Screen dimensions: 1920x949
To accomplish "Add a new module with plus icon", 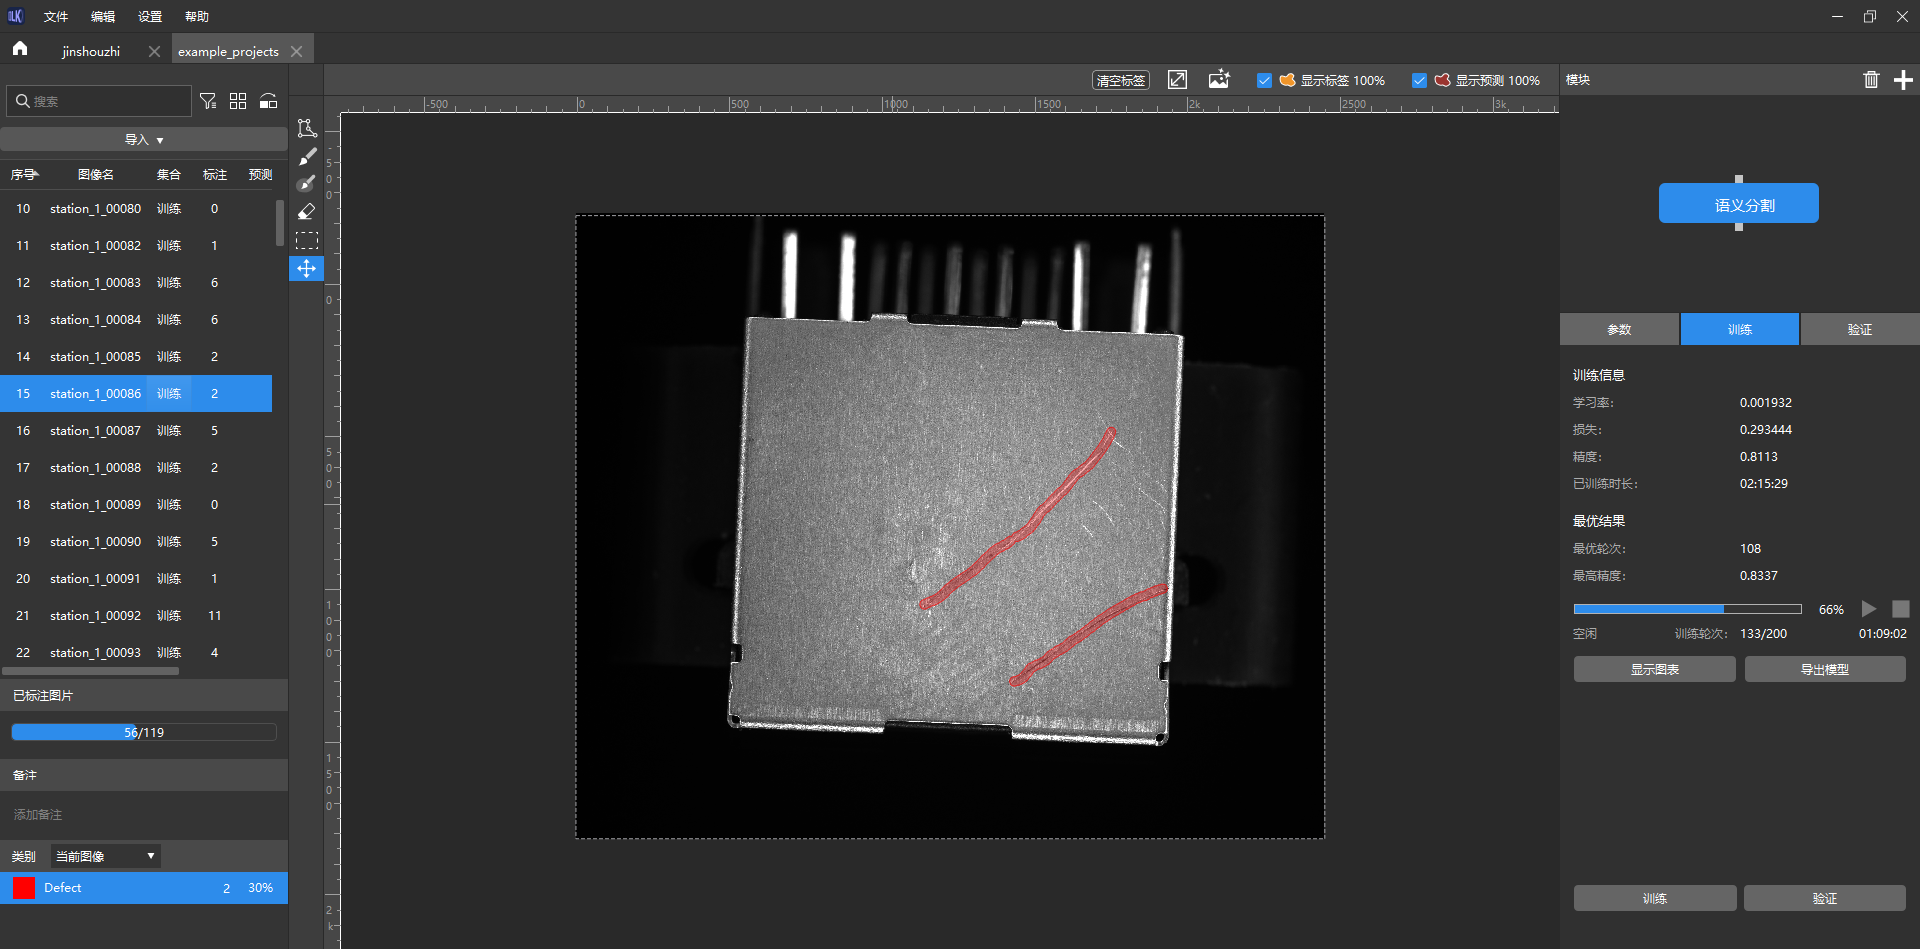I will pos(1903,80).
